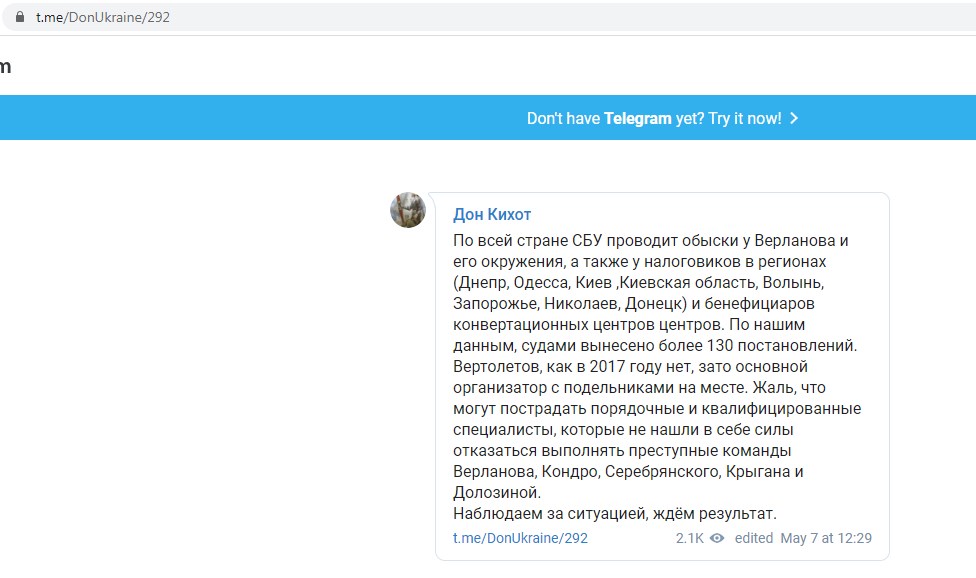Click the line starting 'По всей стране СБУ'

(650, 241)
